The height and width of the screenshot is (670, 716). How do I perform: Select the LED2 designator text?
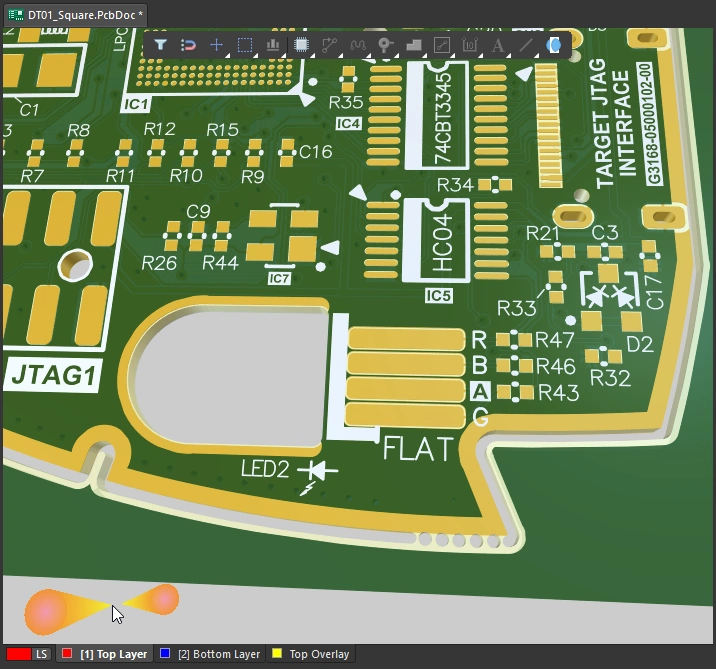point(265,469)
